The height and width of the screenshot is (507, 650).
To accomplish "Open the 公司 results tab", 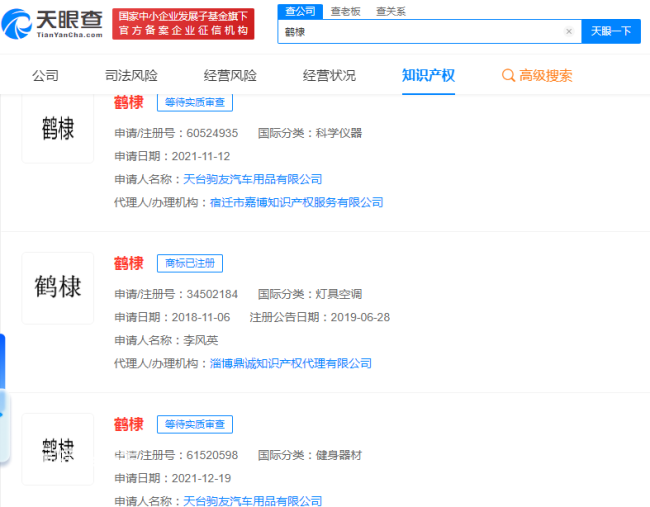I will click(x=46, y=76).
